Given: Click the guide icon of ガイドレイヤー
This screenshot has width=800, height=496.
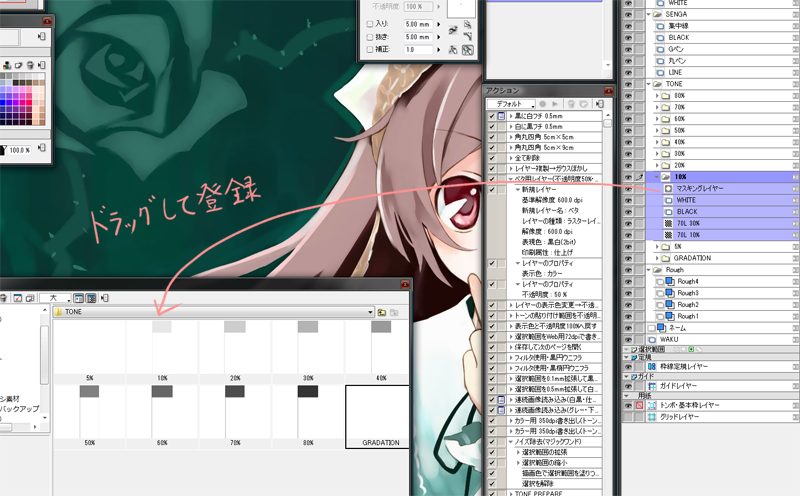Looking at the screenshot, I should pos(652,386).
